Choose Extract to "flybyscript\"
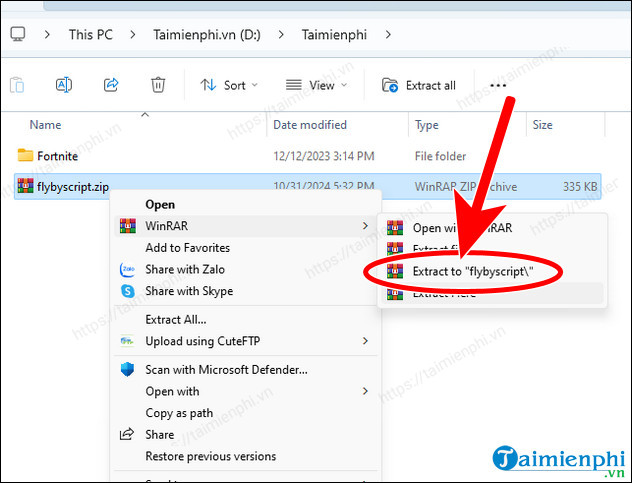 [x=473, y=272]
